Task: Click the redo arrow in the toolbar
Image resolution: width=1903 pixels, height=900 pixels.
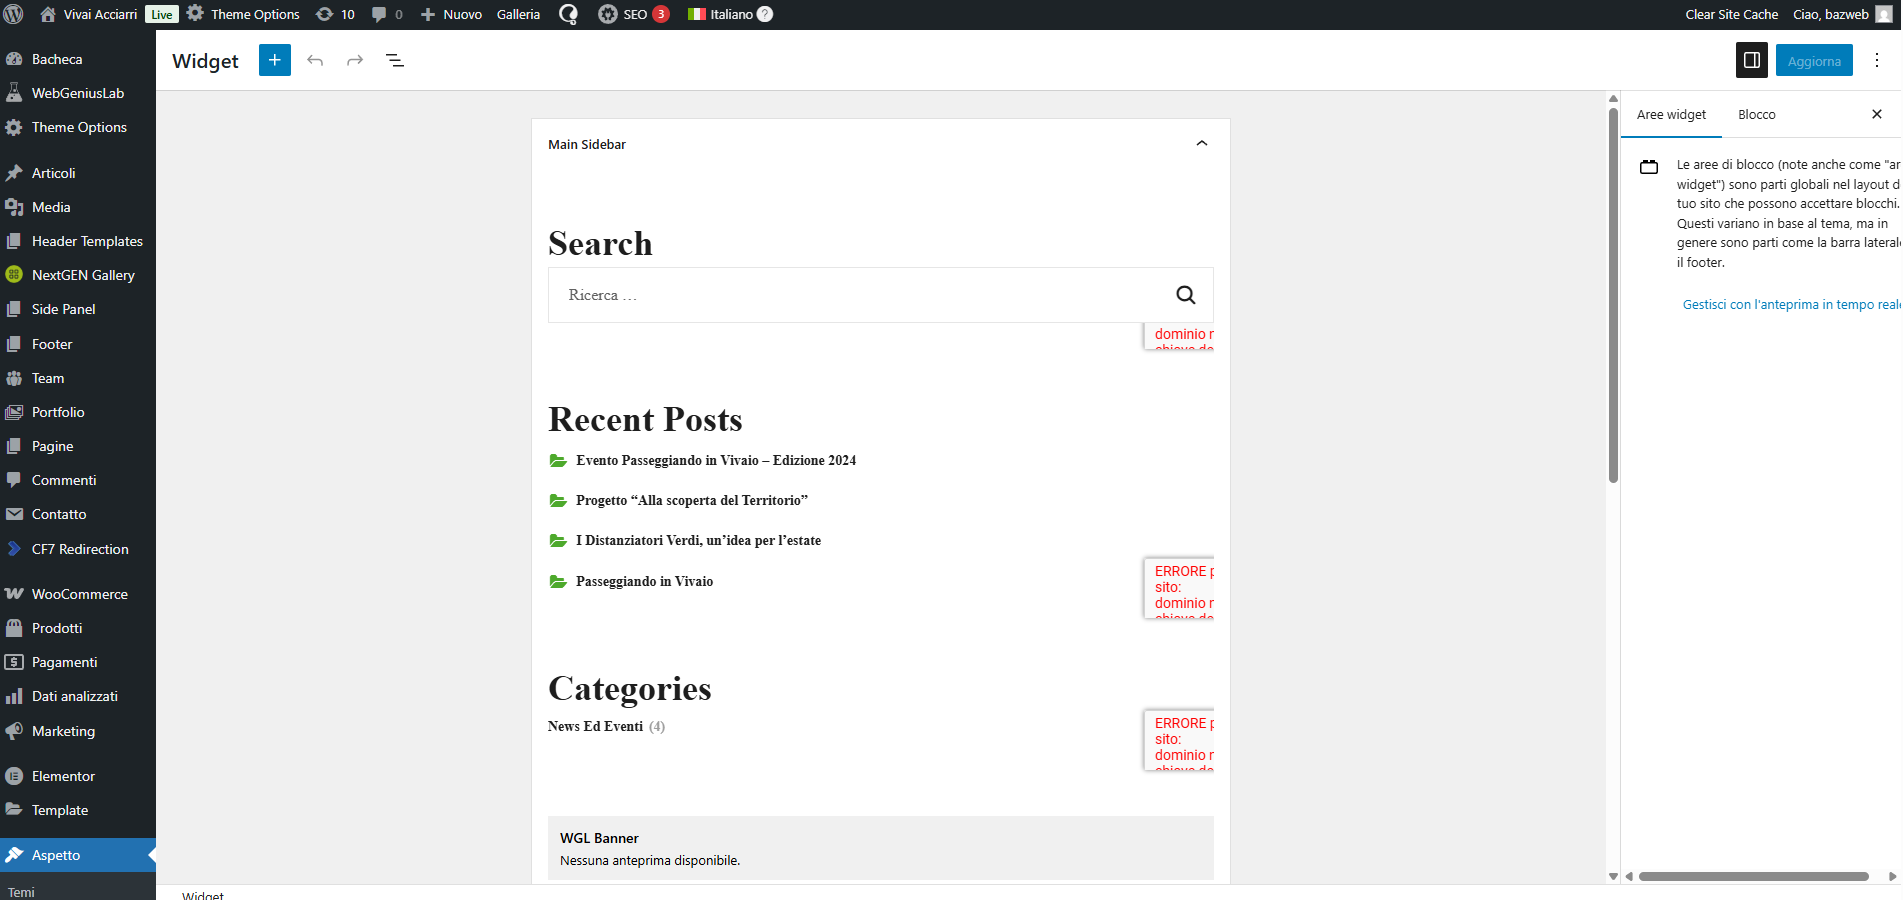Action: 355,61
